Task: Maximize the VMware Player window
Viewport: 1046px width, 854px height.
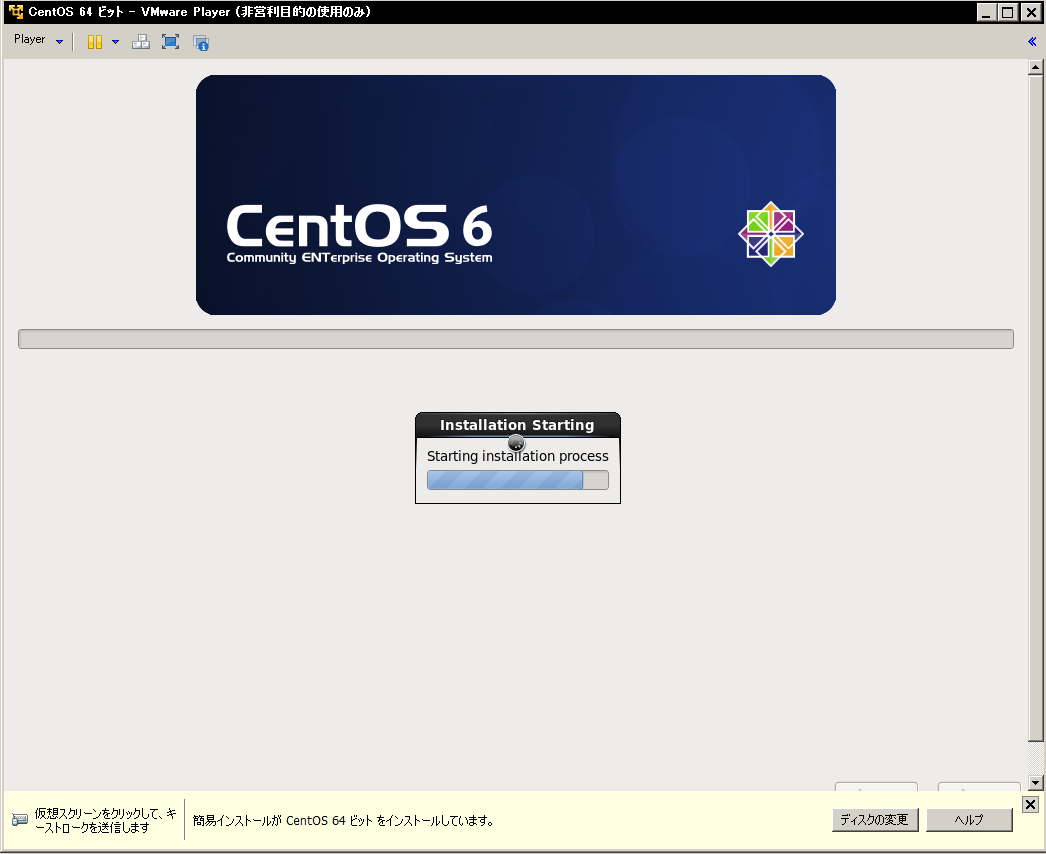Action: (1008, 12)
